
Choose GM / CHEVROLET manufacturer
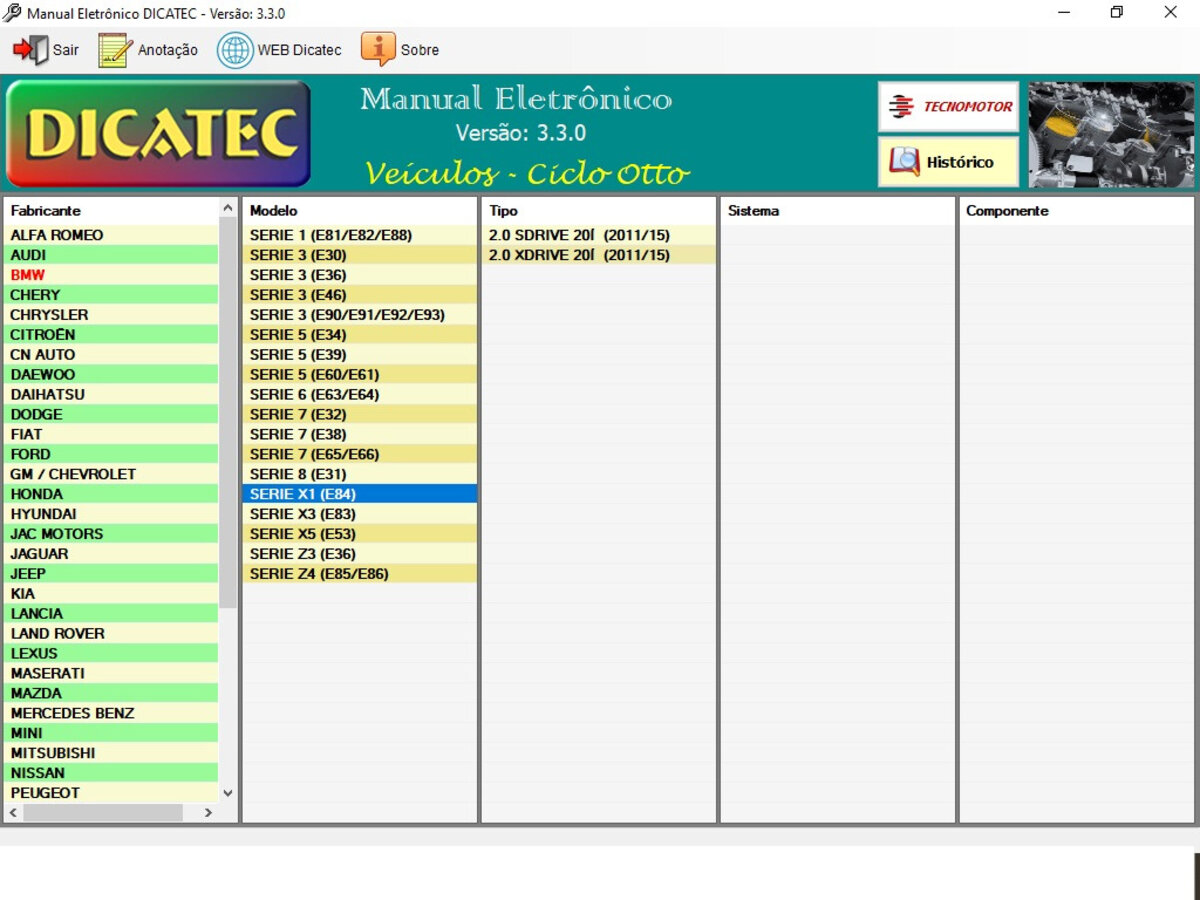click(73, 474)
